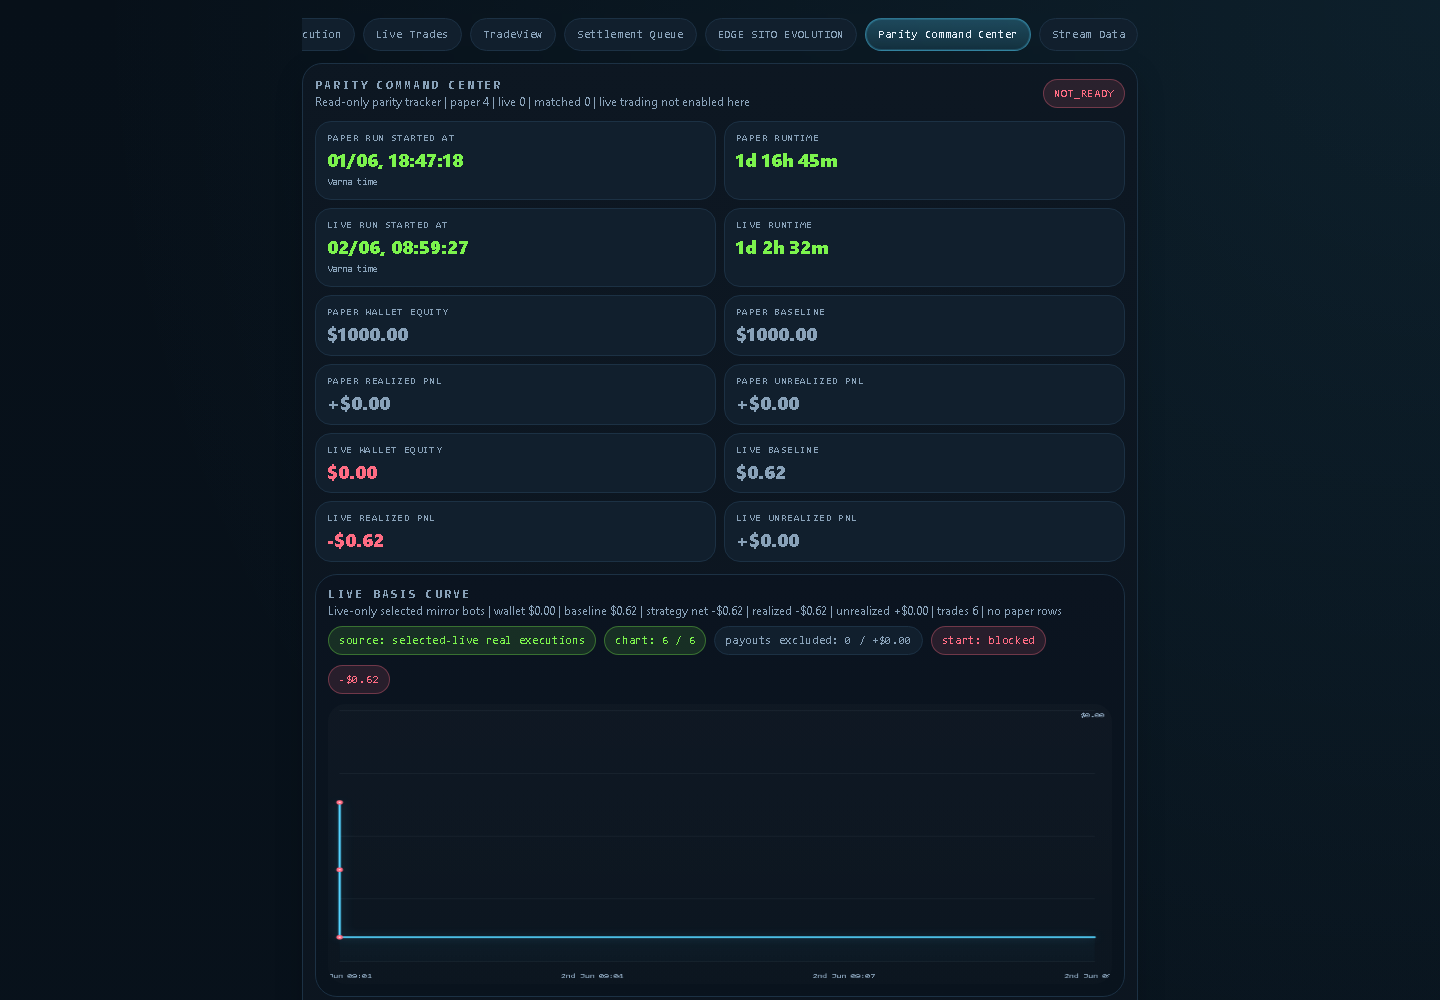This screenshot has width=1440, height=1000.
Task: Click the Paper Baseline $1000.00 value
Action: [777, 335]
